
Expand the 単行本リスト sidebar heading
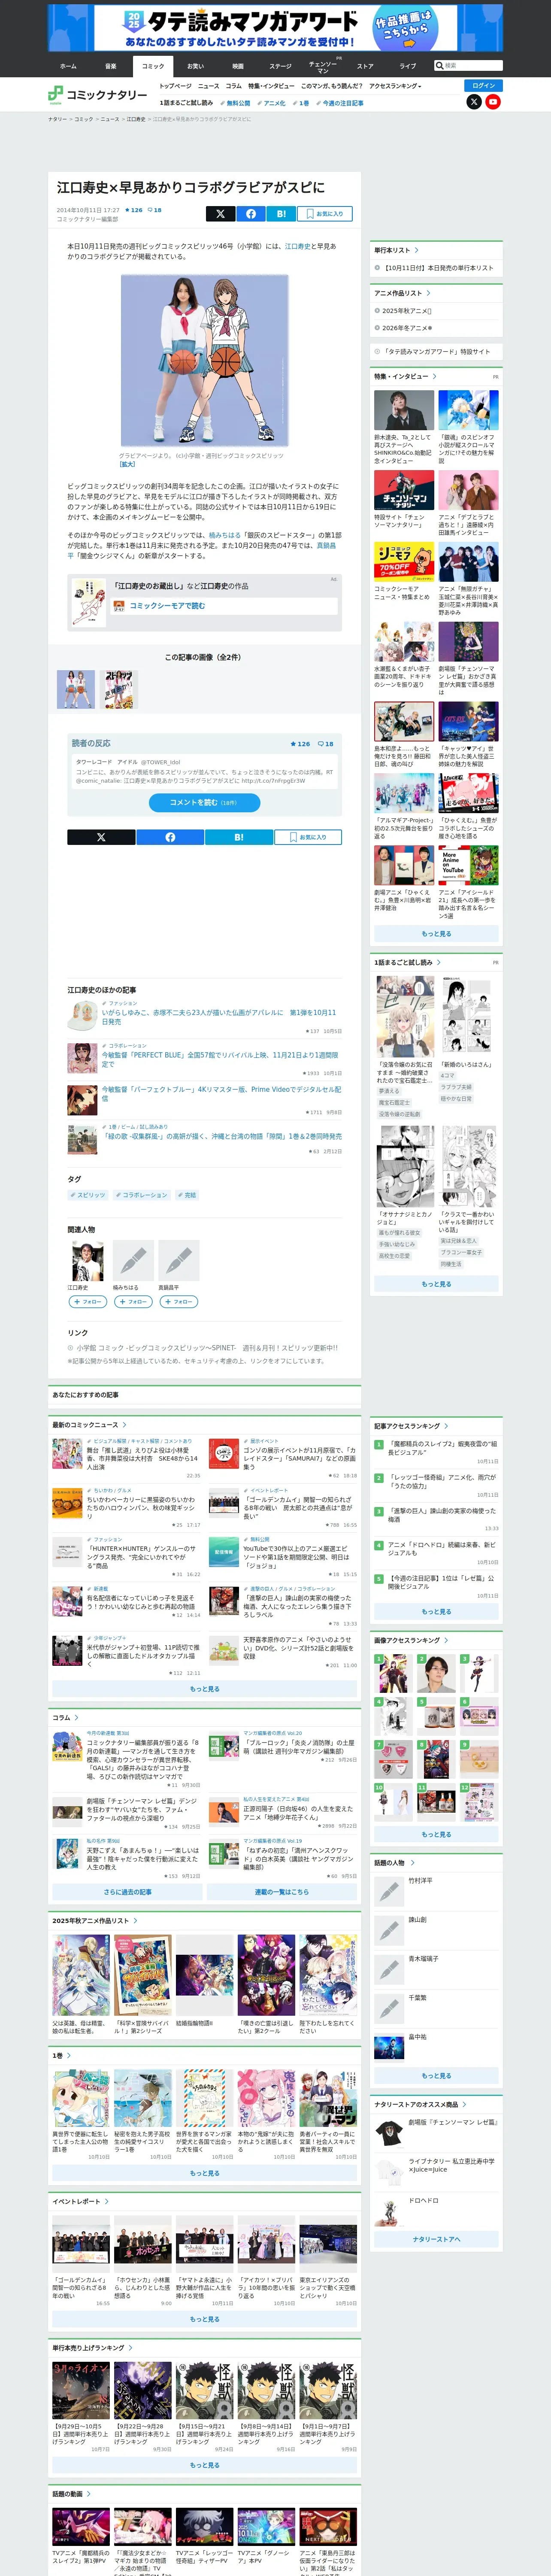pos(396,250)
